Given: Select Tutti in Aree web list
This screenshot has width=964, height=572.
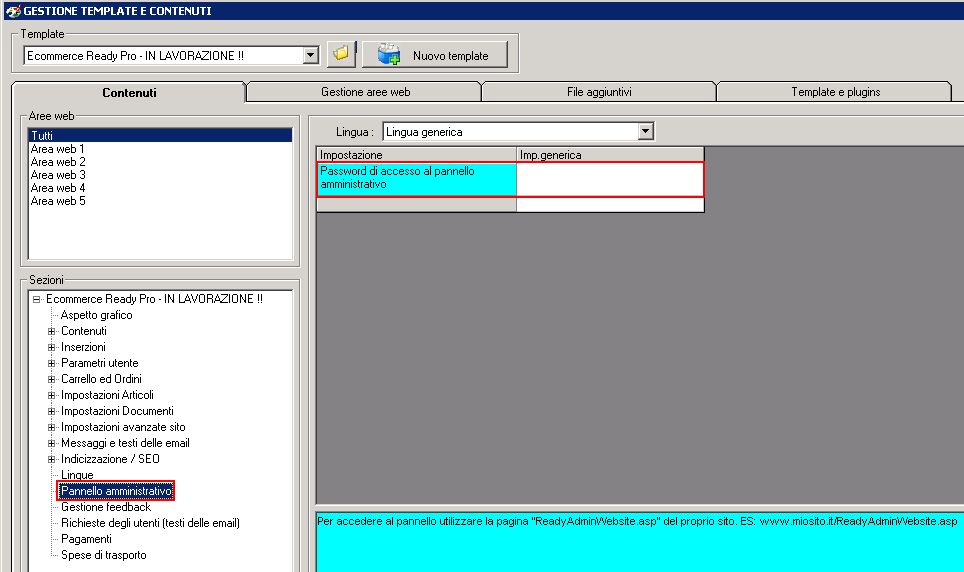Looking at the screenshot, I should [160, 135].
